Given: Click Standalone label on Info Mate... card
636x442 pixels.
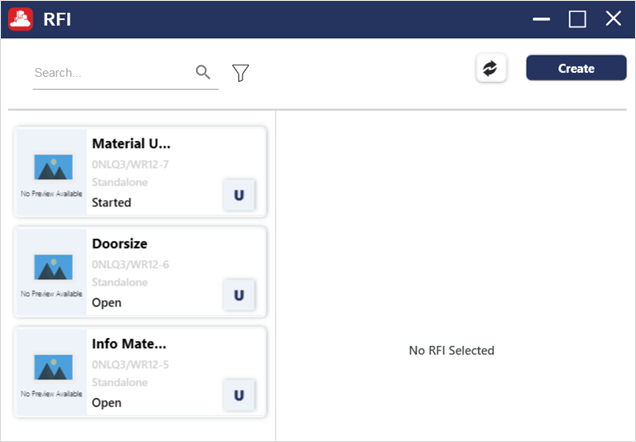Looking at the screenshot, I should coord(120,382).
